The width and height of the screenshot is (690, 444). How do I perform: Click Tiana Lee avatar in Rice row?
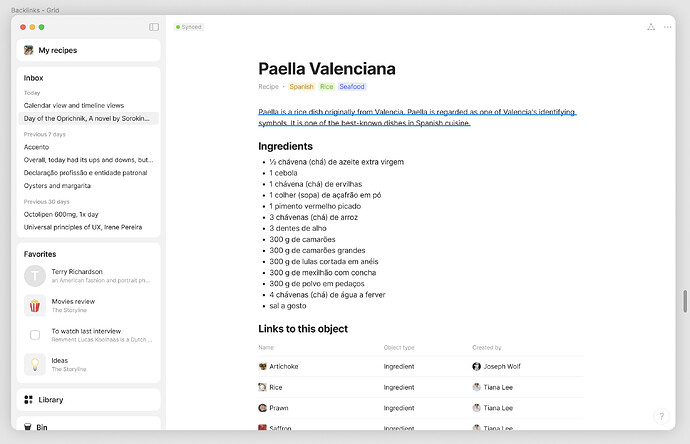tap(476, 387)
